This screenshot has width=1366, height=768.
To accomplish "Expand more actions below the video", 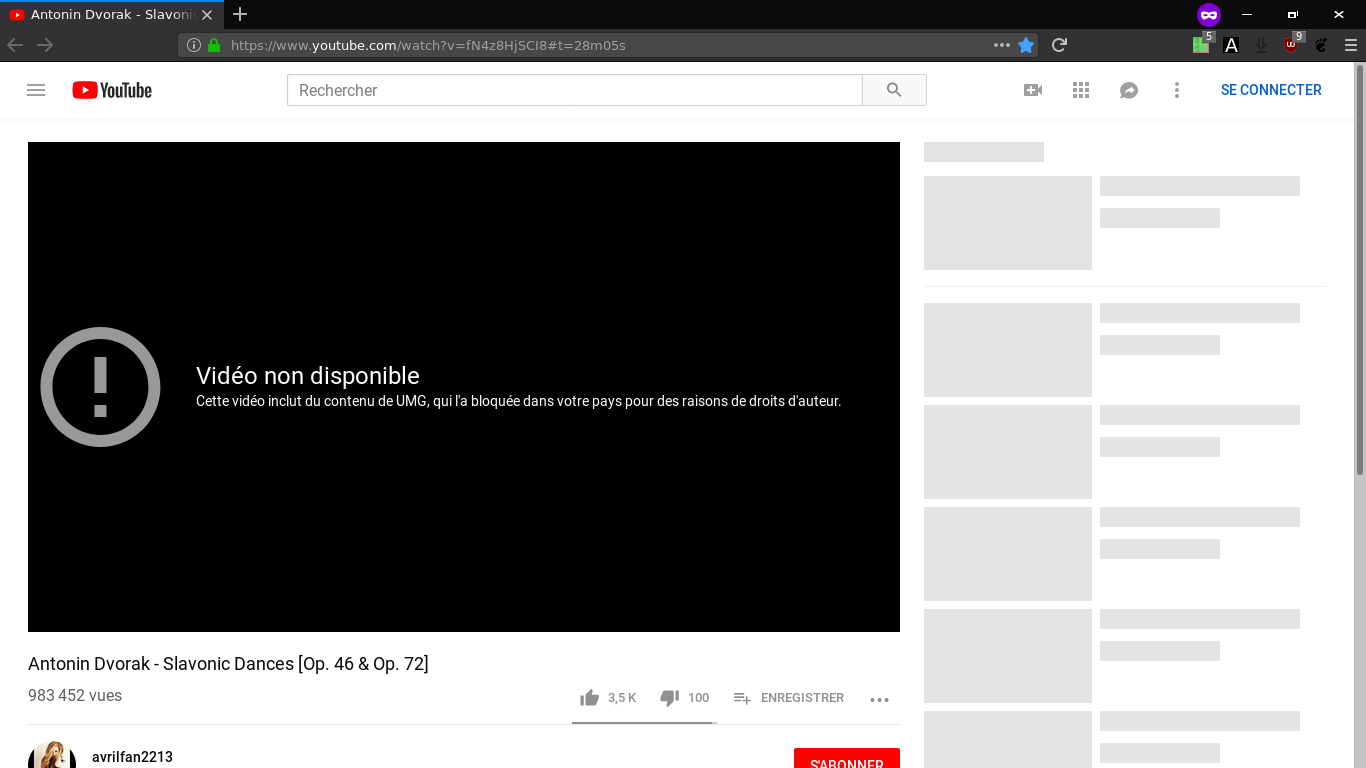I will tap(879, 699).
